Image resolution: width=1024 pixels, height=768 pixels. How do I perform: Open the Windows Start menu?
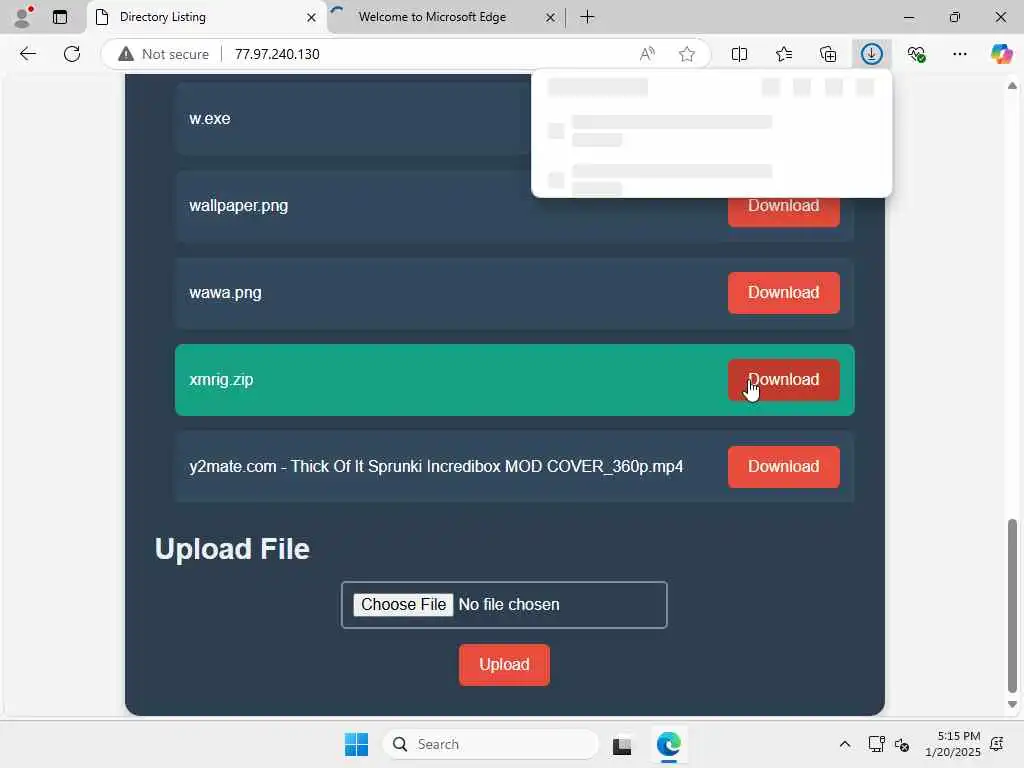(x=356, y=744)
